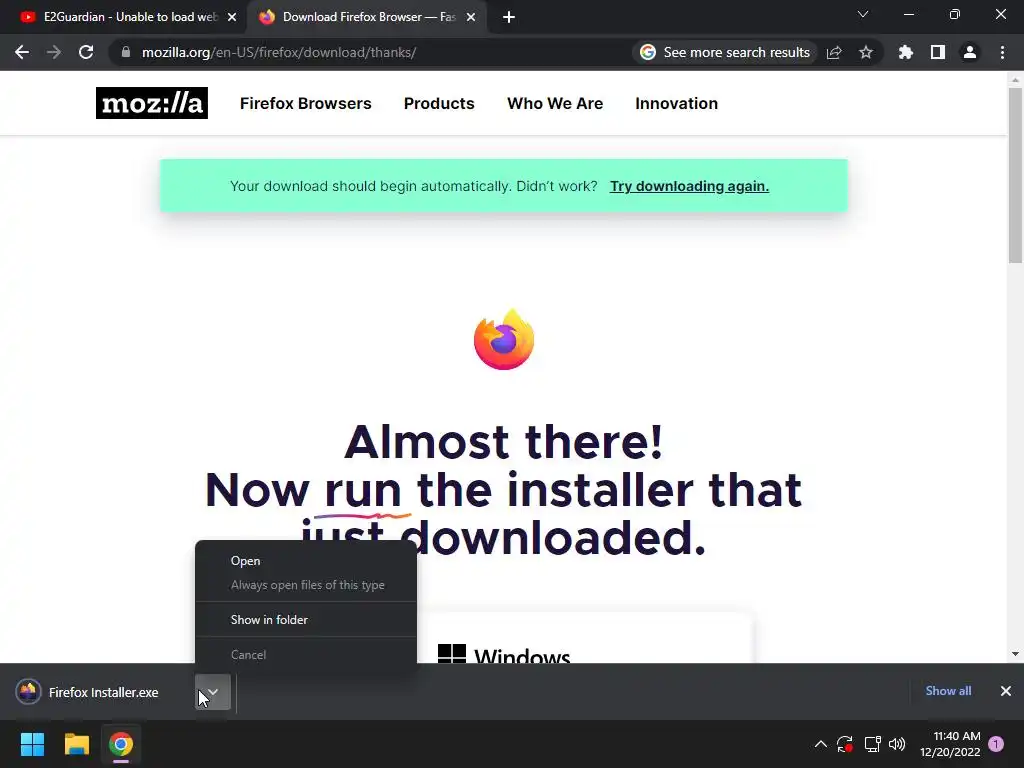
Task: Toggle the download options chevron
Action: [x=213, y=692]
